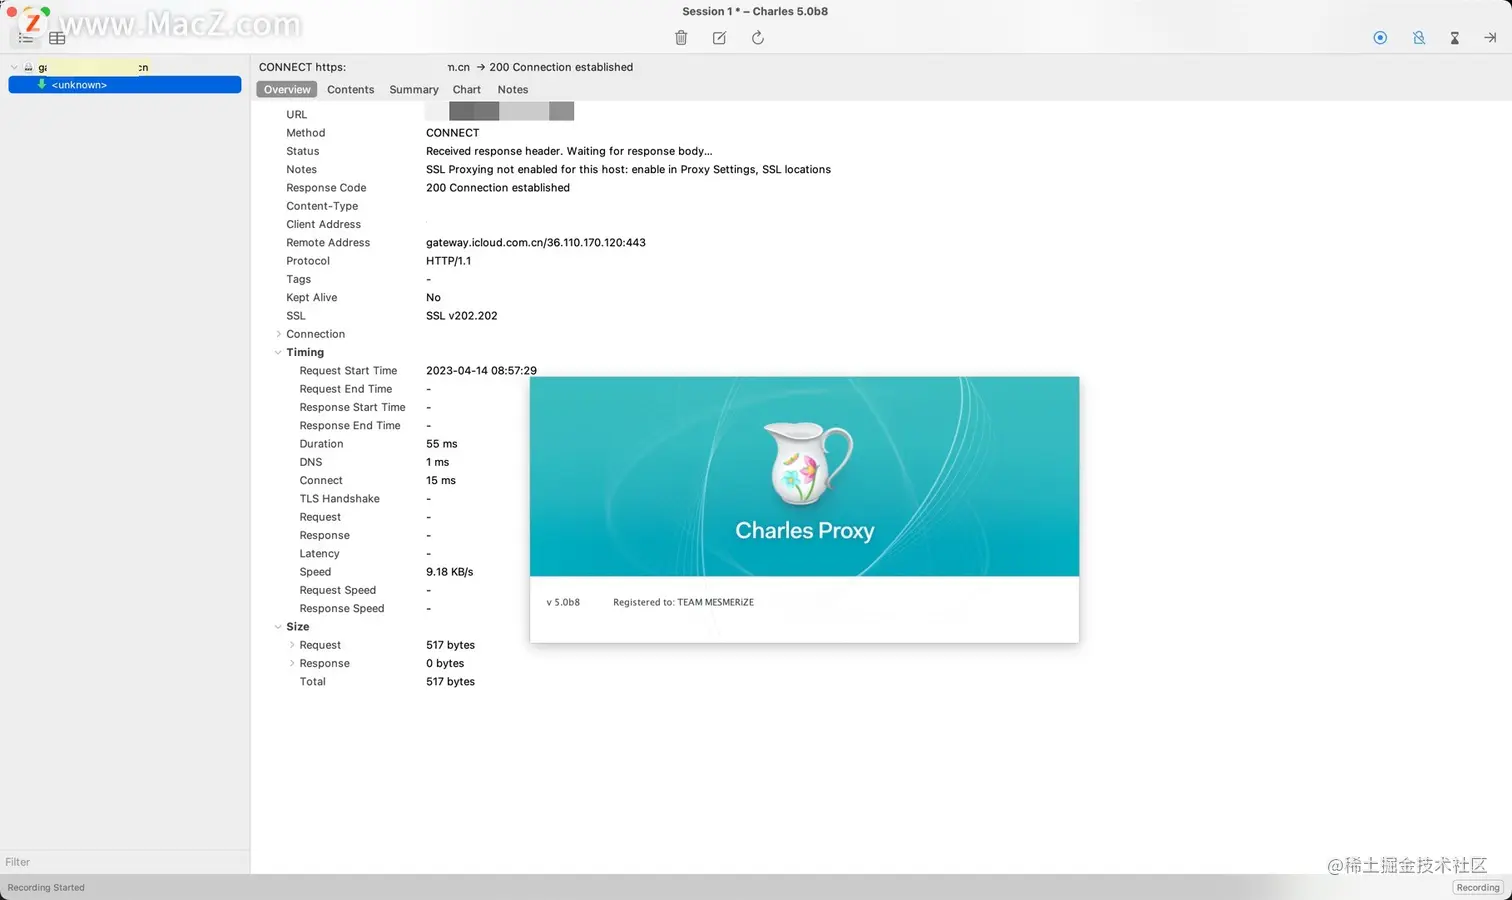Click the SSL value SSL v202.202
Image resolution: width=1512 pixels, height=900 pixels.
(462, 316)
